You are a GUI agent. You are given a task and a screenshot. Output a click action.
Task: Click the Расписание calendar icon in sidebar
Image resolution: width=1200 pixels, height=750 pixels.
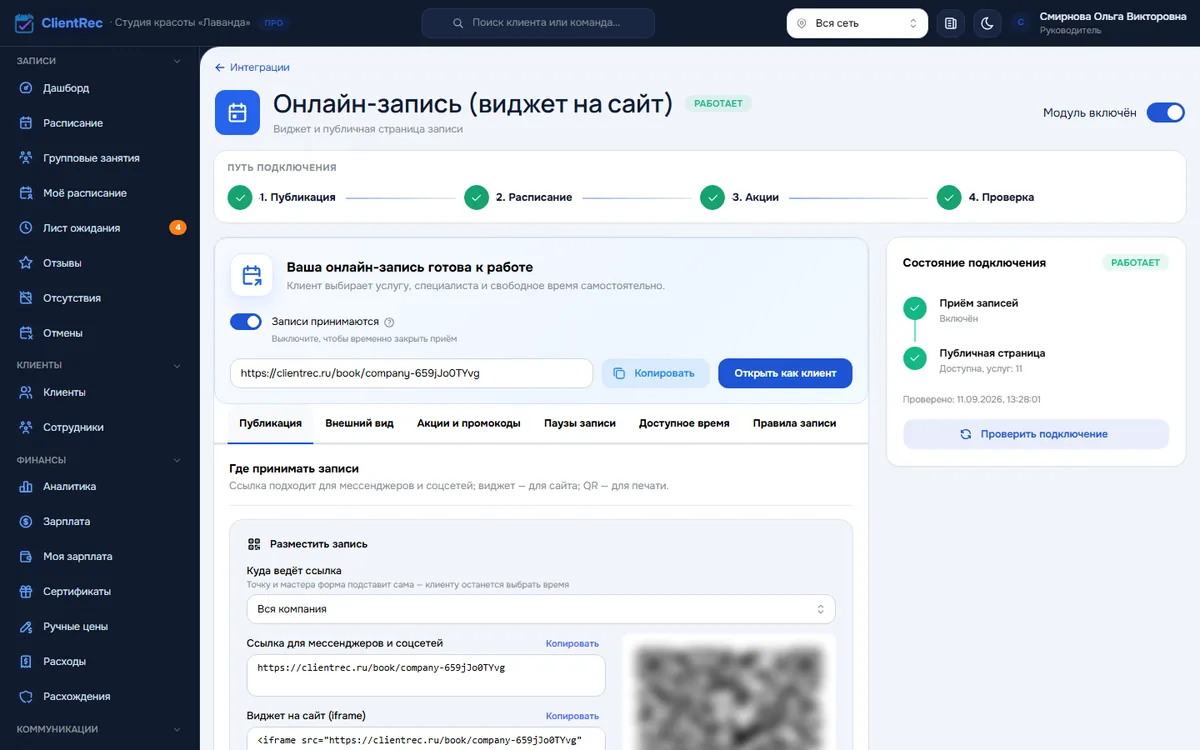click(26, 123)
